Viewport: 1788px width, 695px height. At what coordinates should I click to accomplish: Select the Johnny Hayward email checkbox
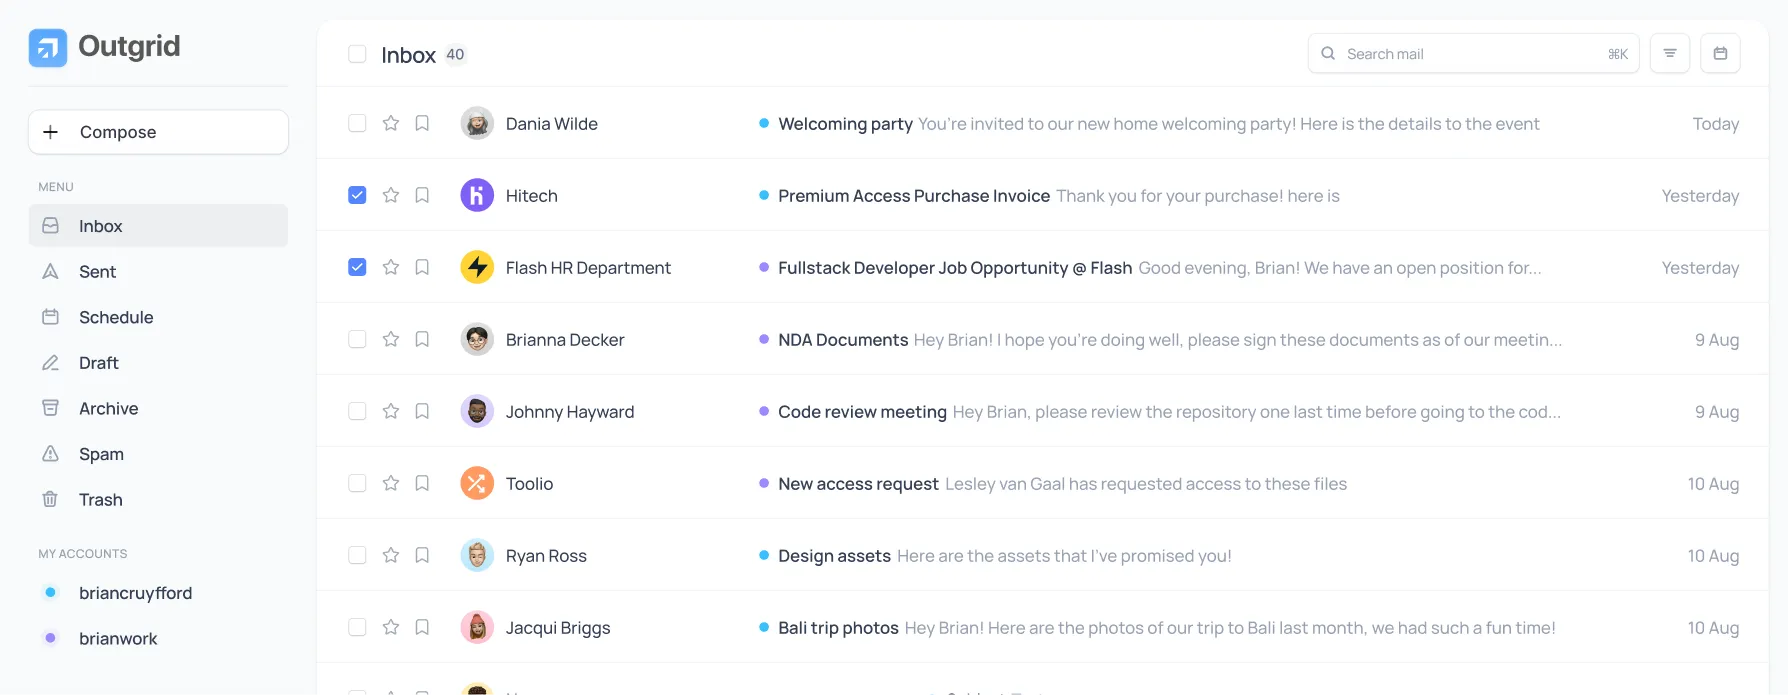pyautogui.click(x=357, y=411)
